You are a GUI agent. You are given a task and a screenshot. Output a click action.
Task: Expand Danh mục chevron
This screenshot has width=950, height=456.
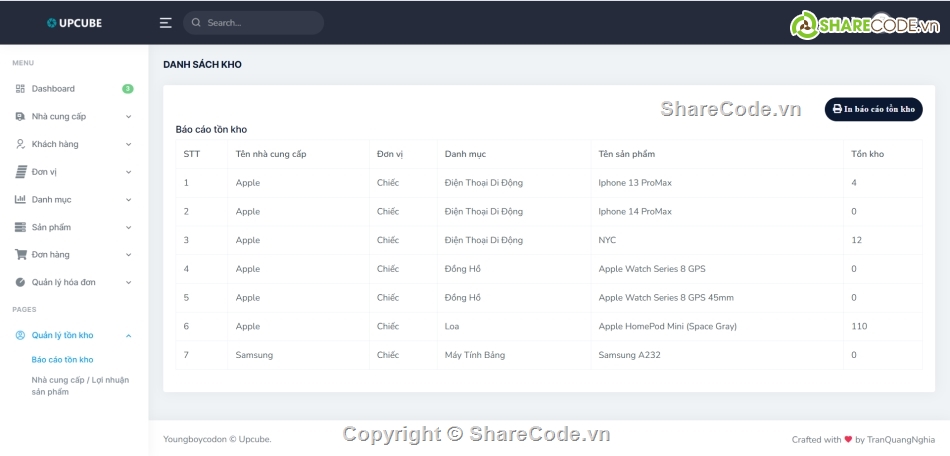(x=128, y=200)
